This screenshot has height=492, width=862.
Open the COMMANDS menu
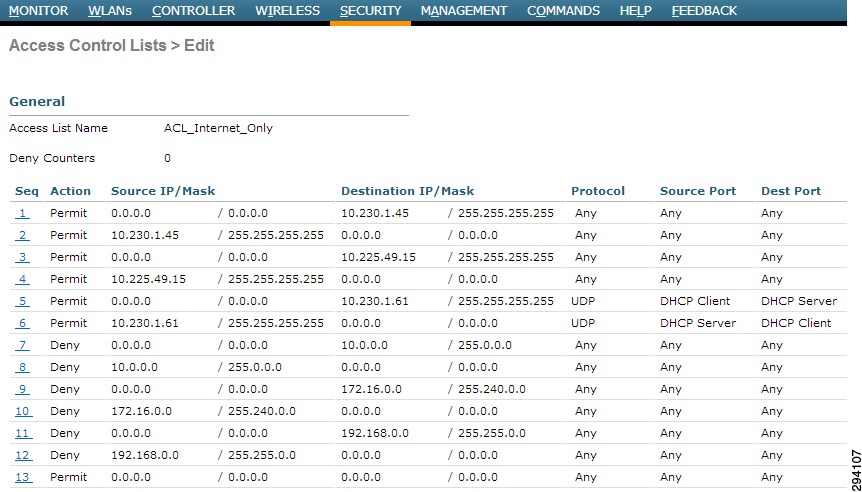click(563, 10)
